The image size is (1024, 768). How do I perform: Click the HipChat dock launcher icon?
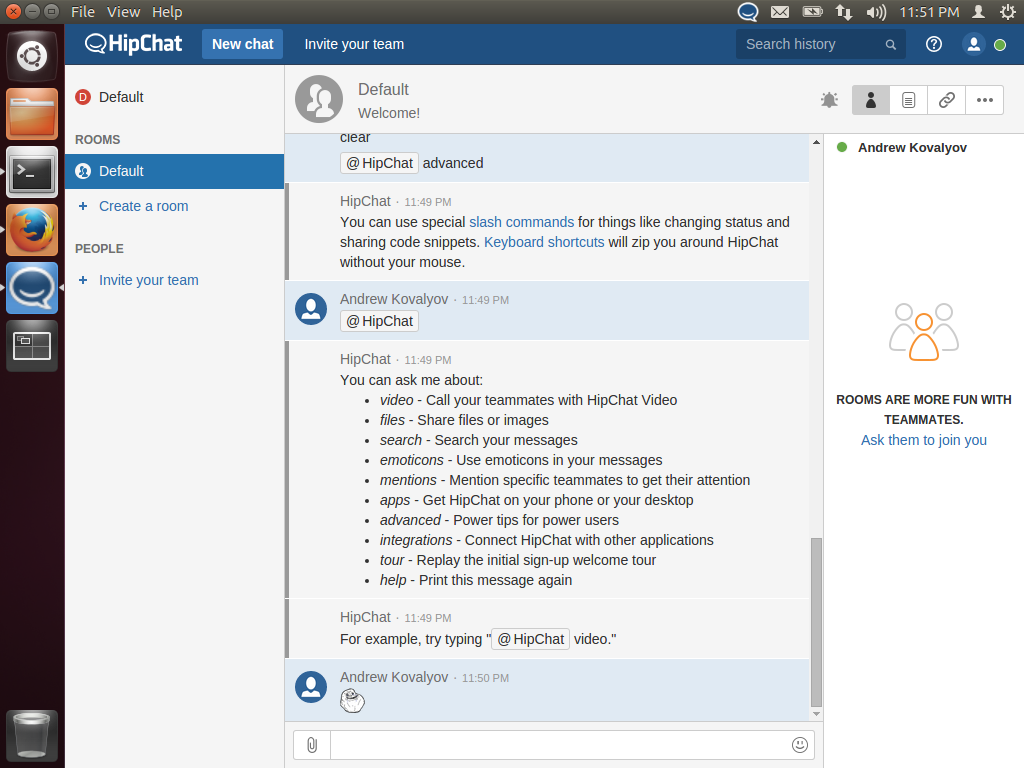click(32, 288)
